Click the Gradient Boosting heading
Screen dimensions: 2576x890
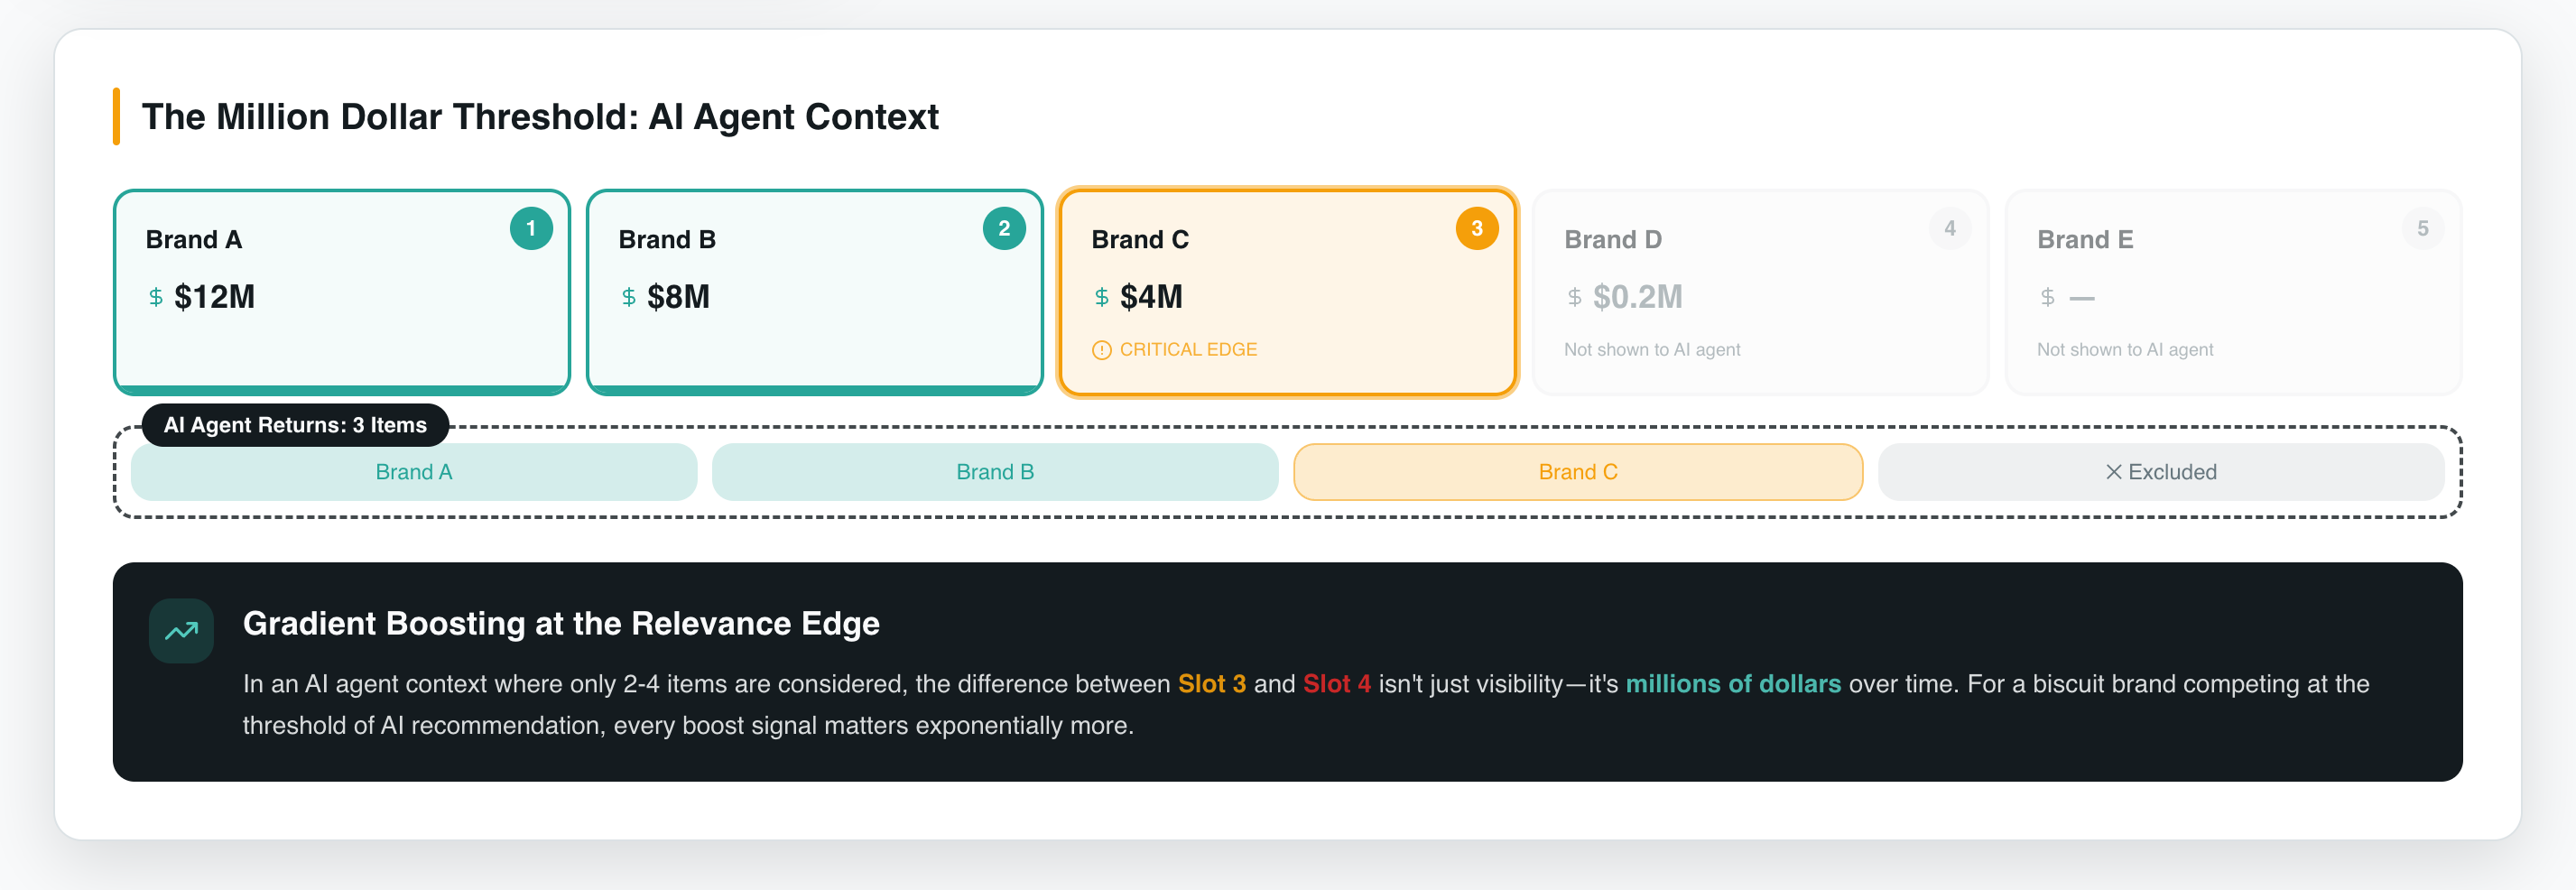(x=561, y=623)
